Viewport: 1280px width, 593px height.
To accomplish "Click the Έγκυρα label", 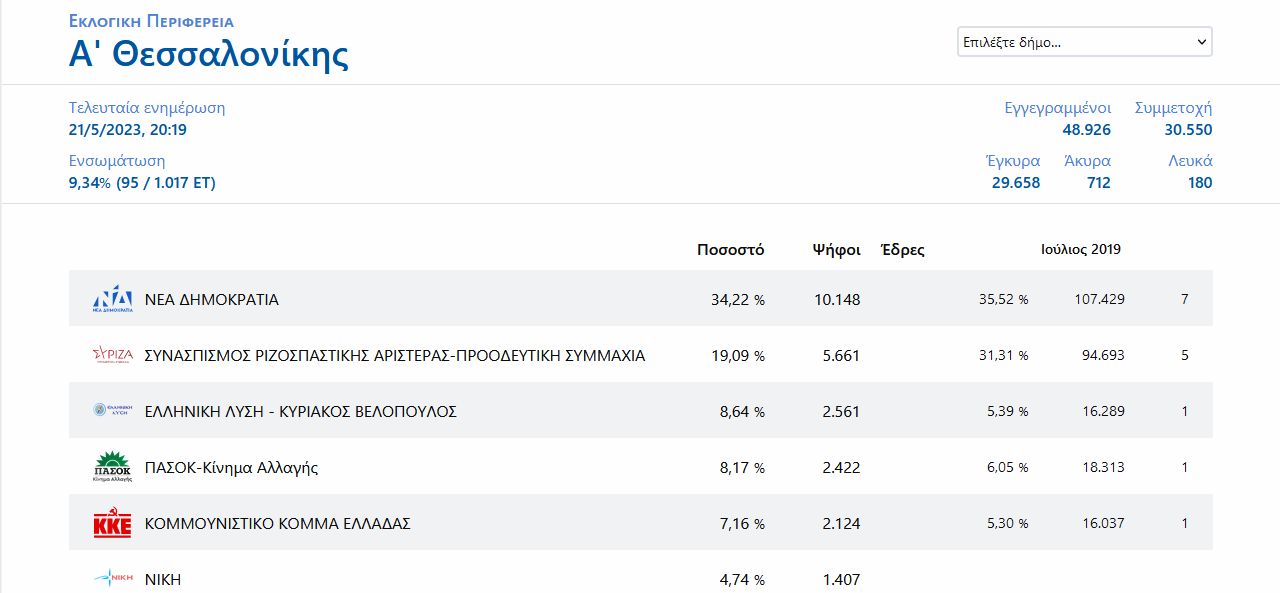I will pos(1013,161).
